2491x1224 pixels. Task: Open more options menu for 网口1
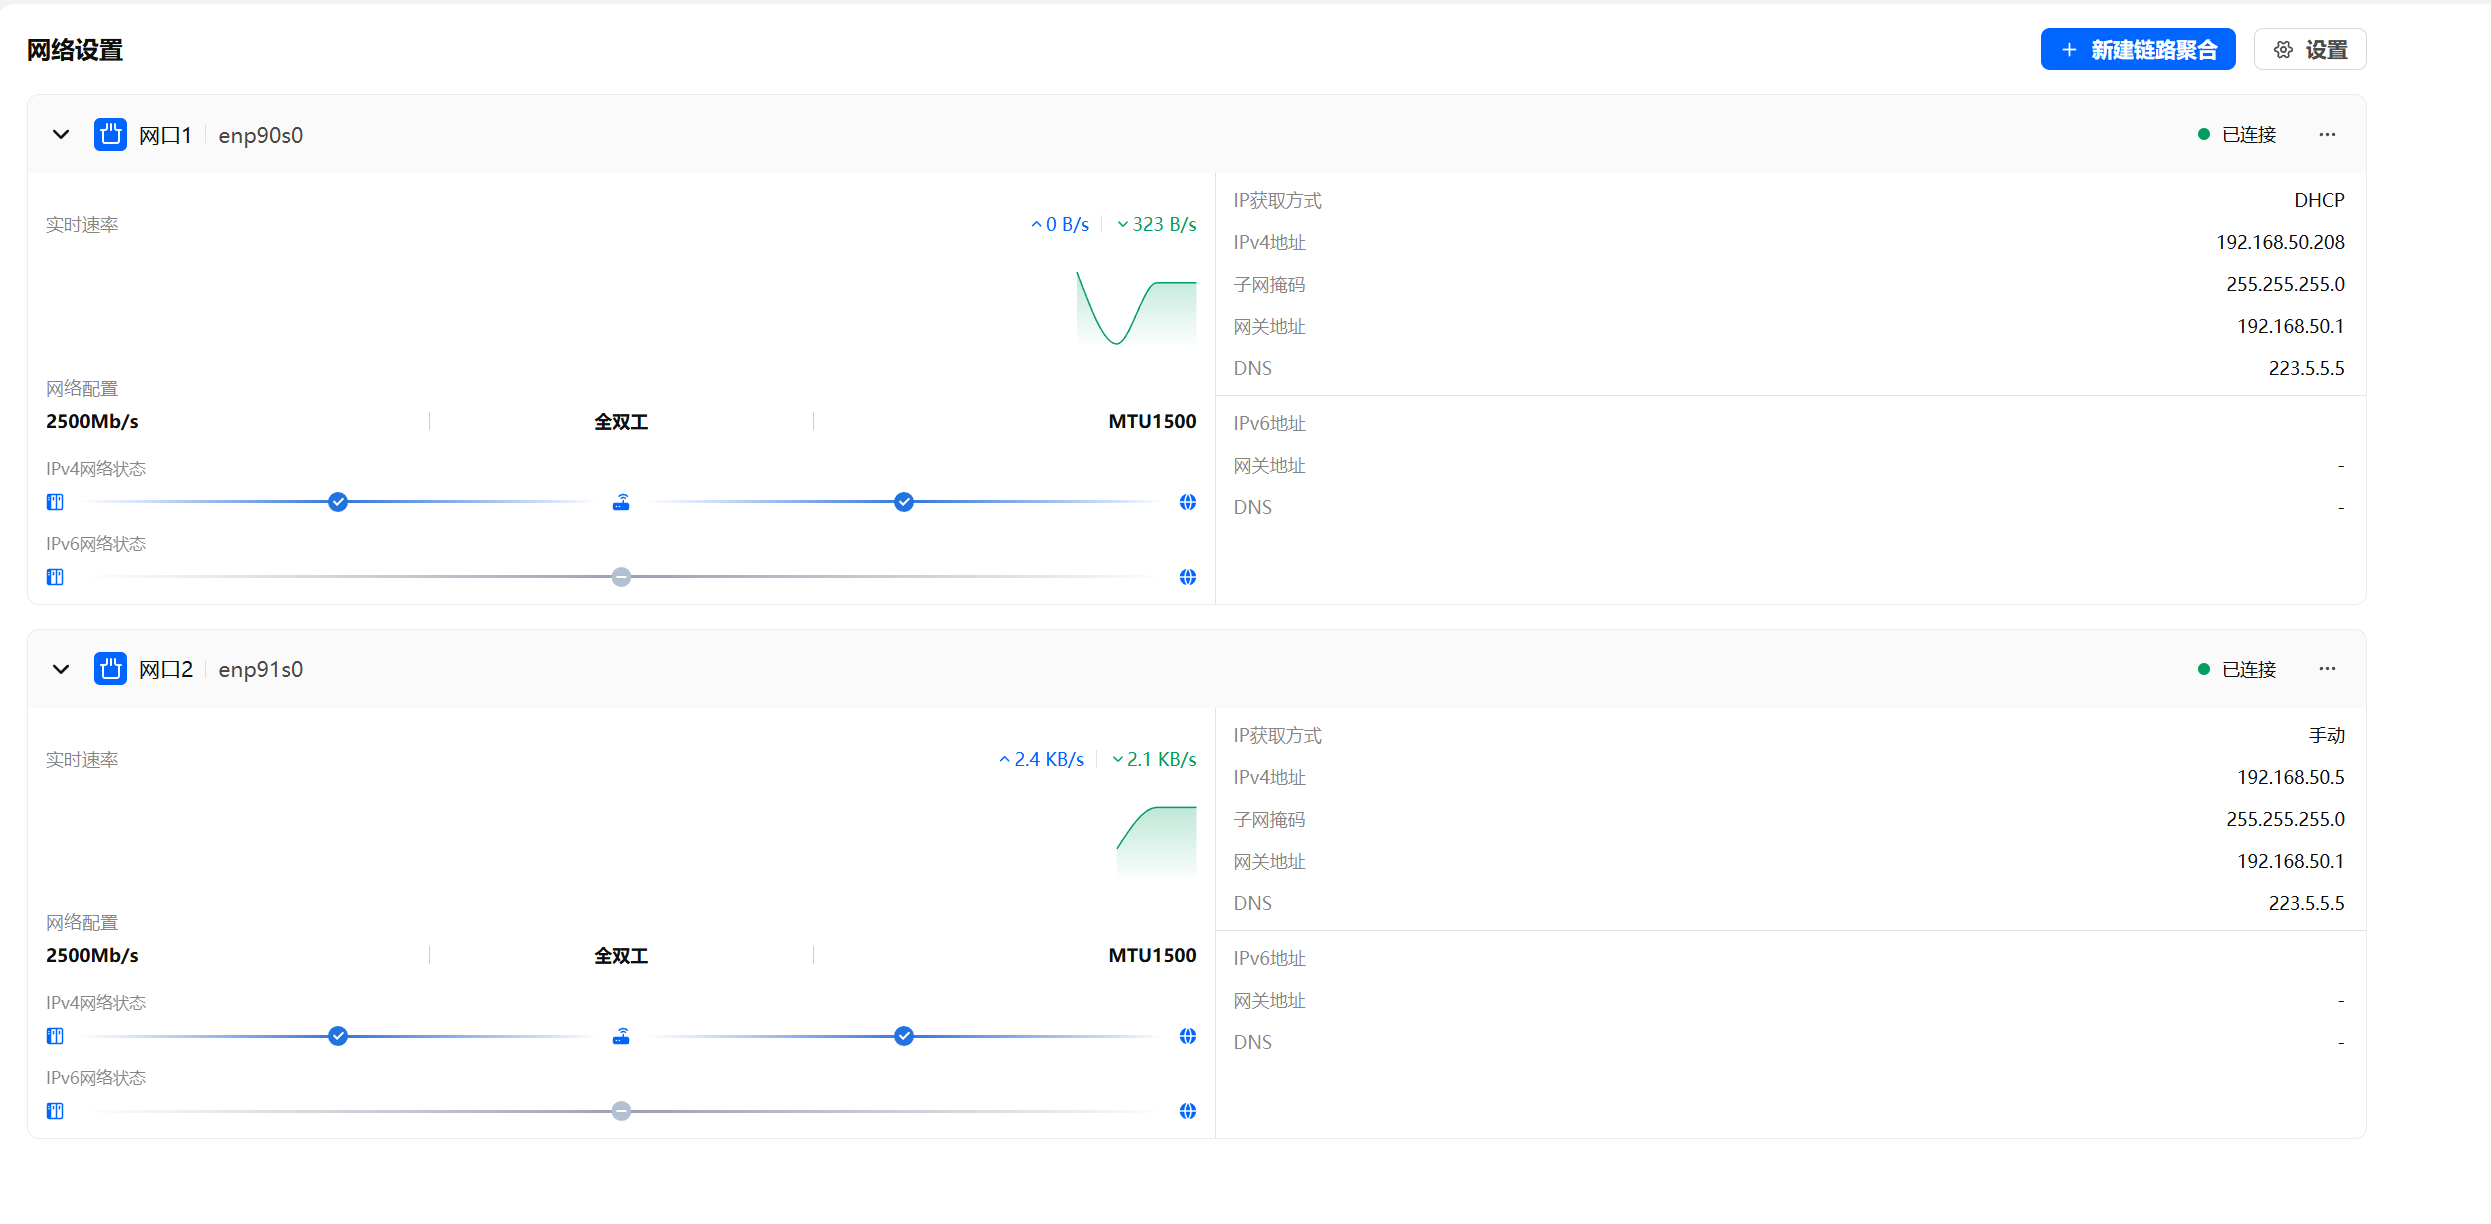[x=2327, y=134]
